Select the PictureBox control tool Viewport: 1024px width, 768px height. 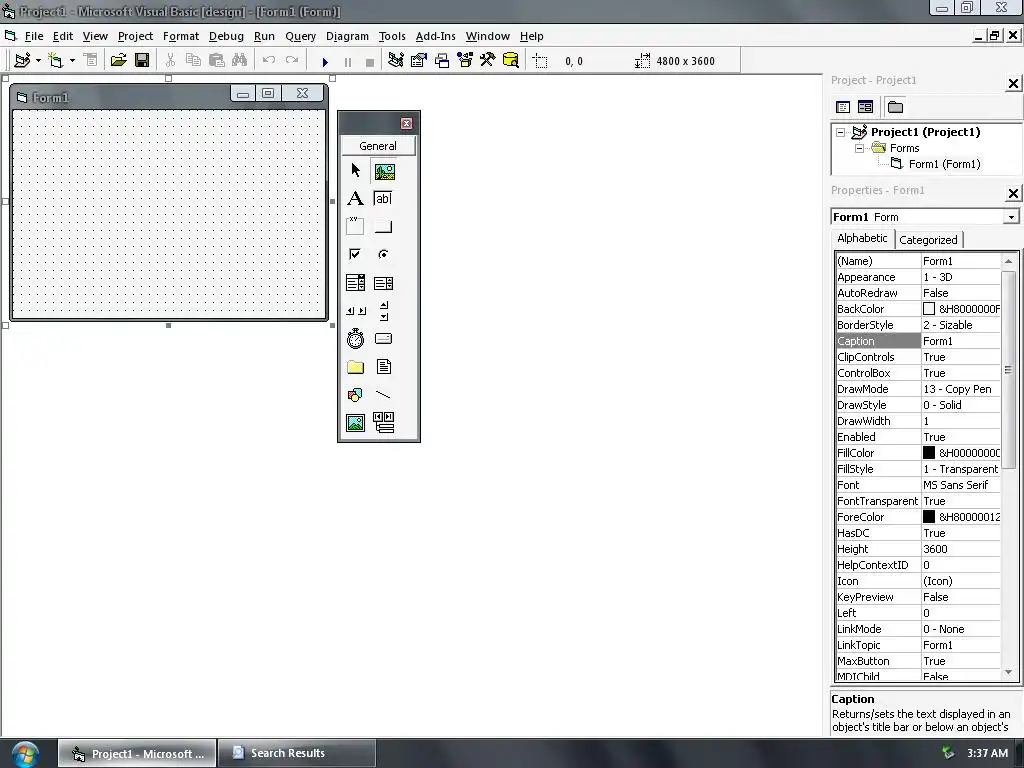384,171
